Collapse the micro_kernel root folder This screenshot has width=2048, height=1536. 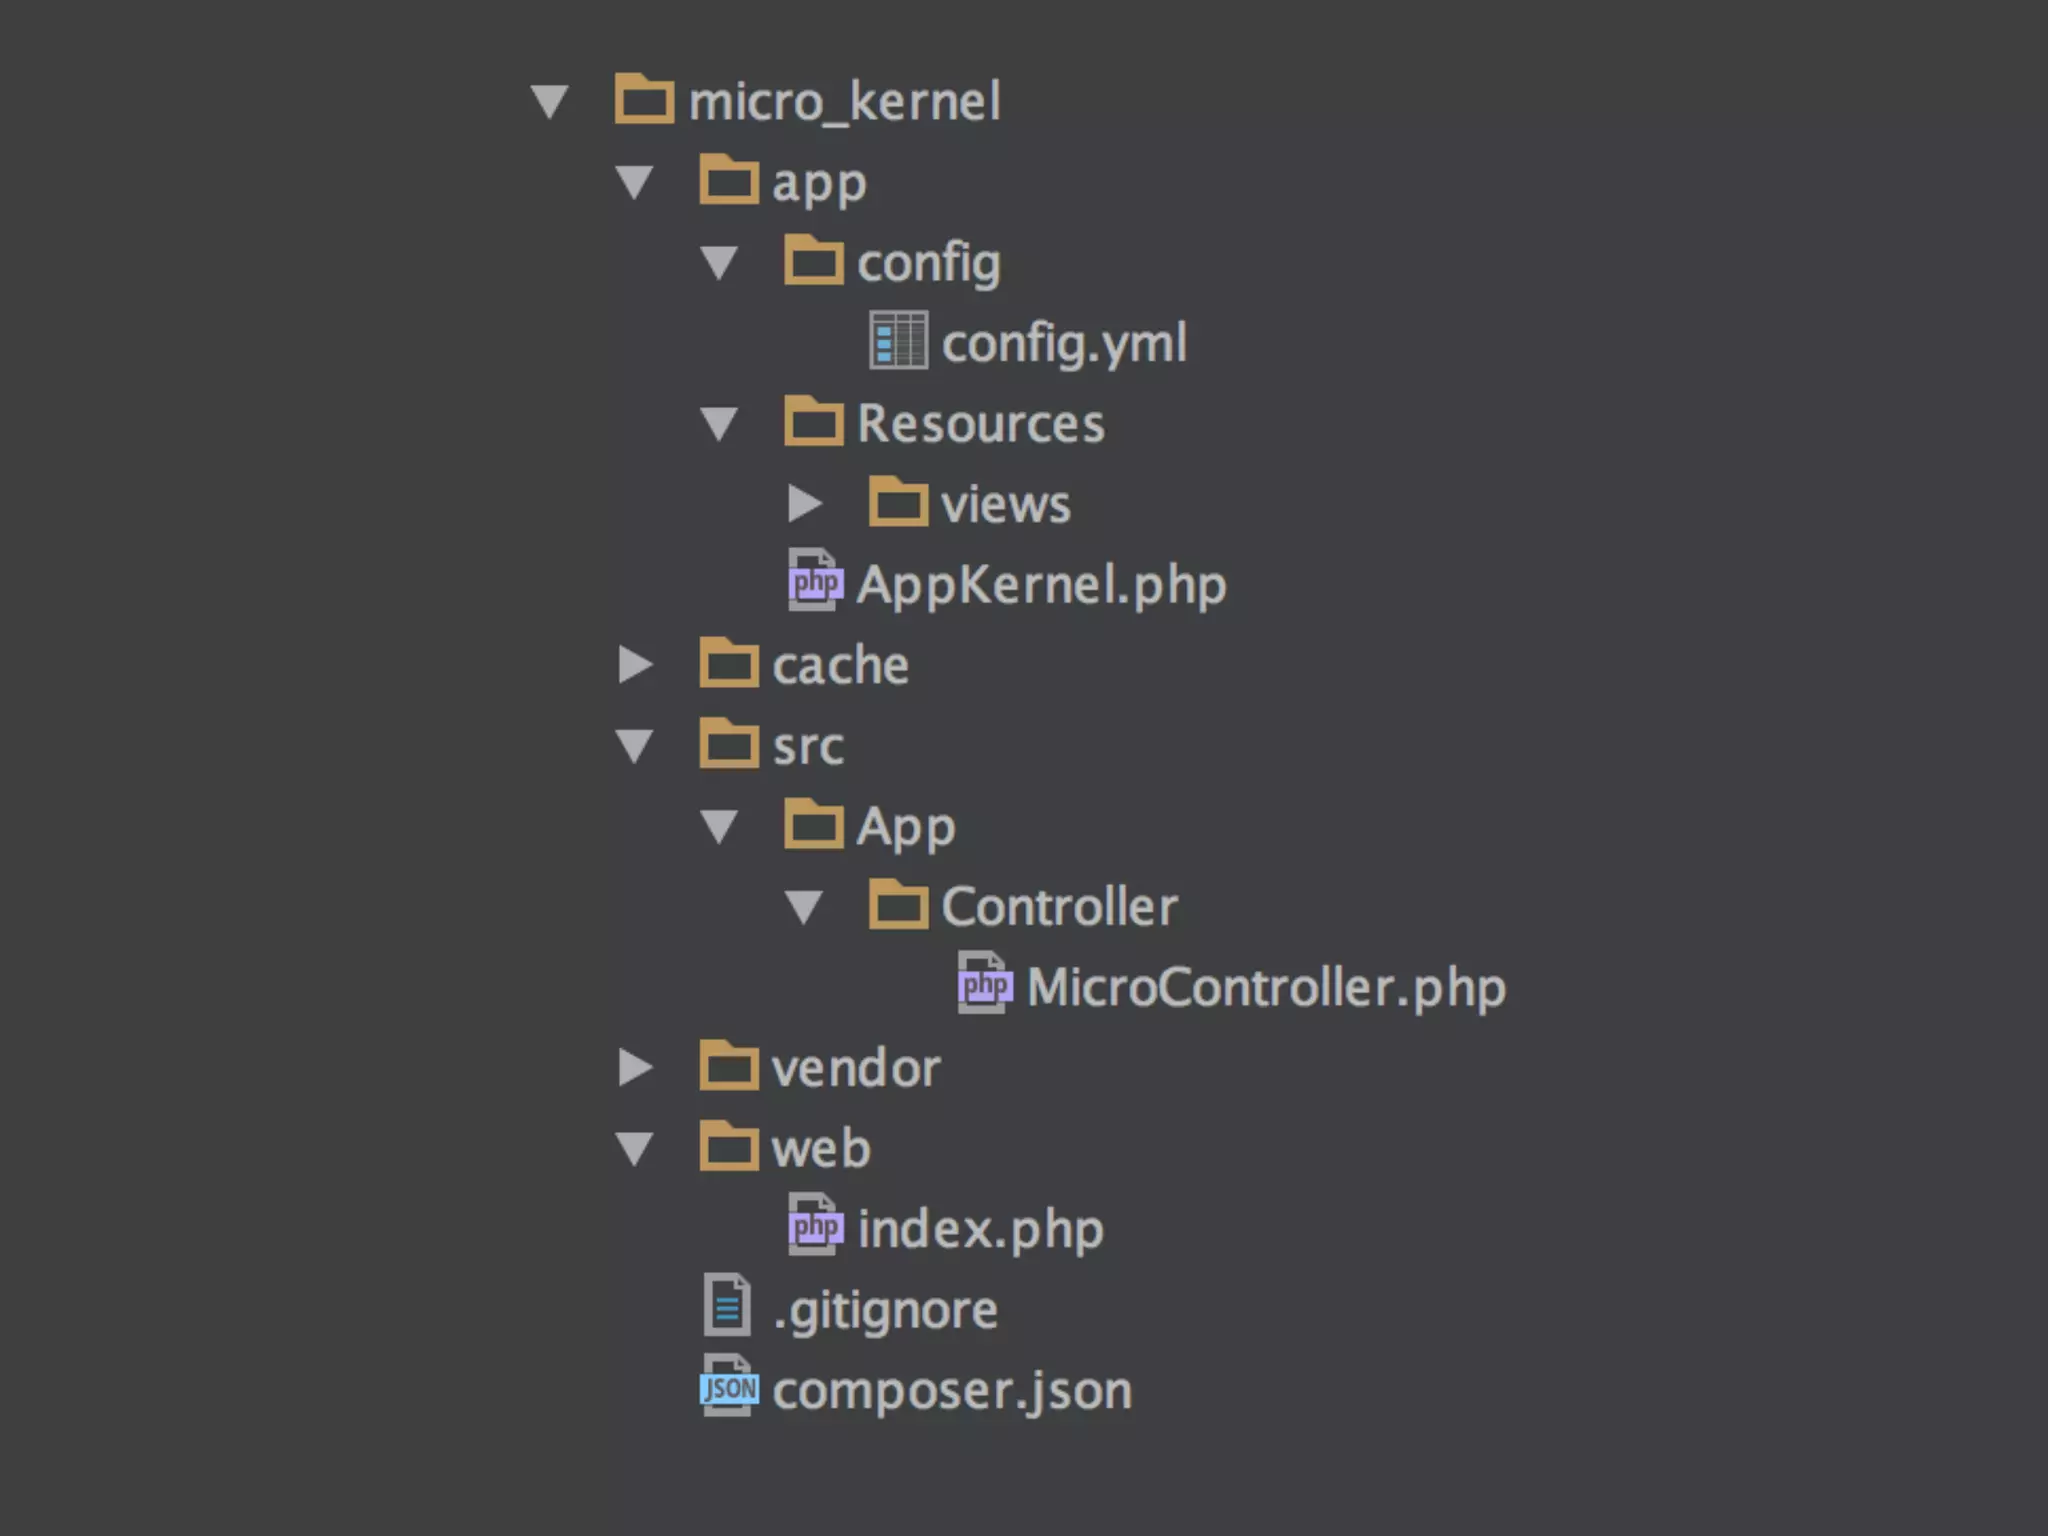pos(550,101)
